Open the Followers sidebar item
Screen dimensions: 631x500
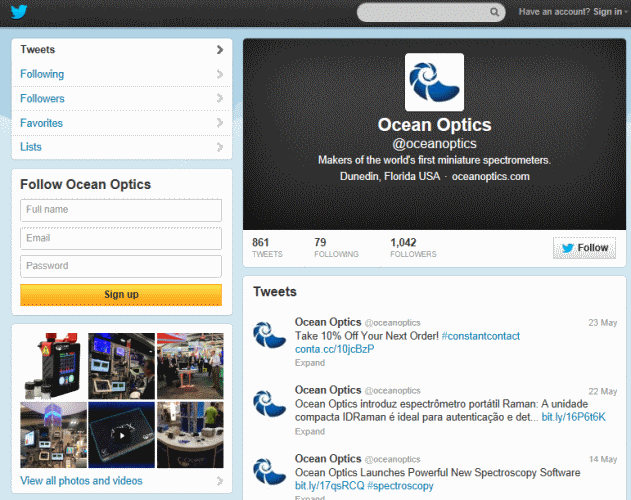point(122,98)
